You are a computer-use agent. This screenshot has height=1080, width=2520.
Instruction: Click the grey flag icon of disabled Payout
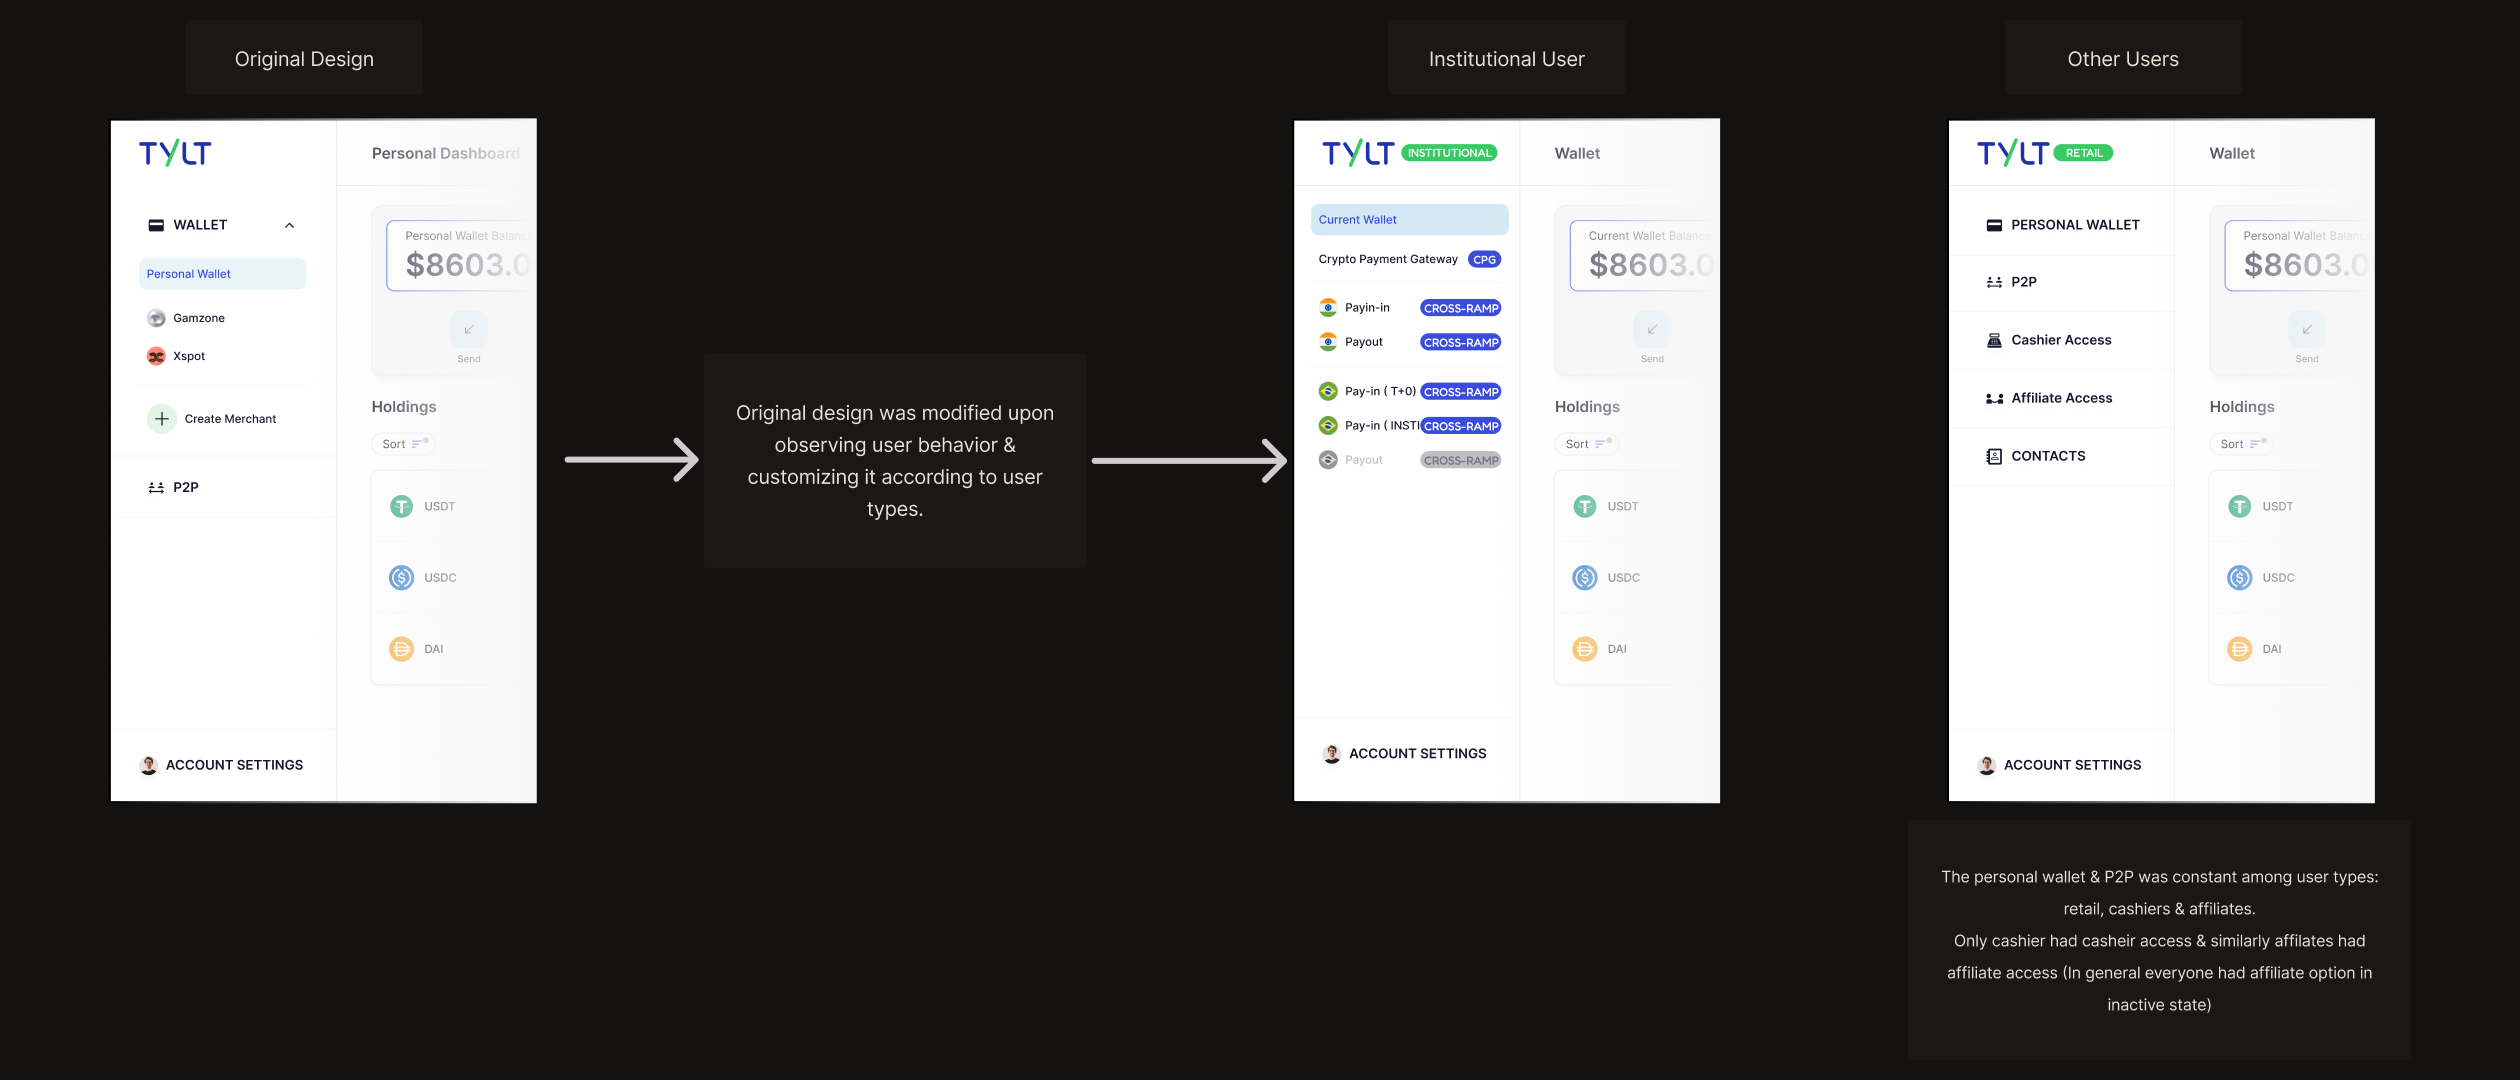click(x=1328, y=460)
